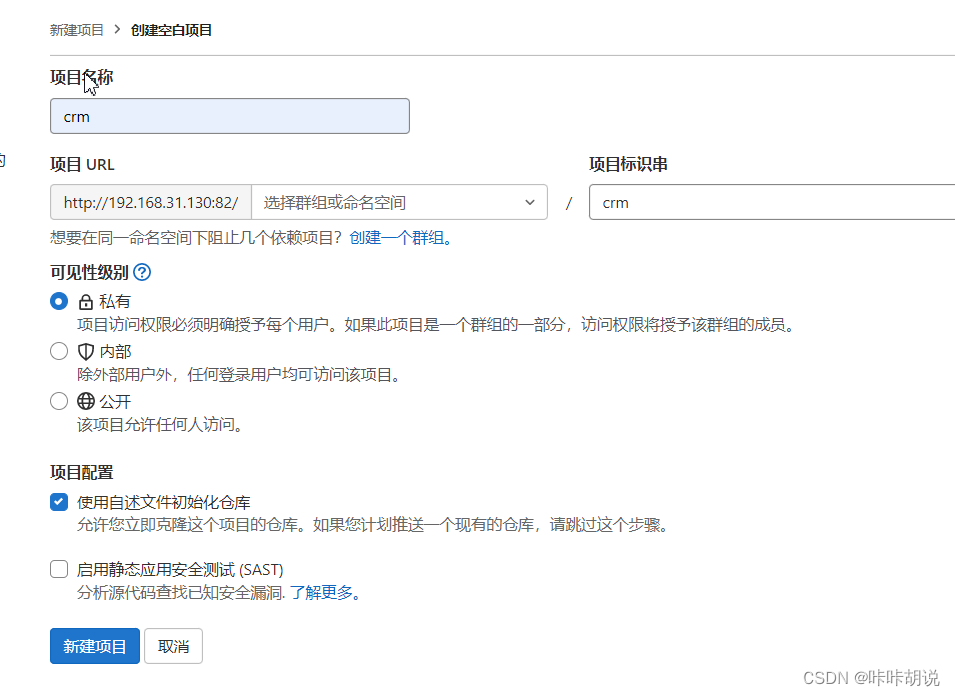
Task: Open the 选择群组或命名空间 dropdown
Action: click(400, 202)
